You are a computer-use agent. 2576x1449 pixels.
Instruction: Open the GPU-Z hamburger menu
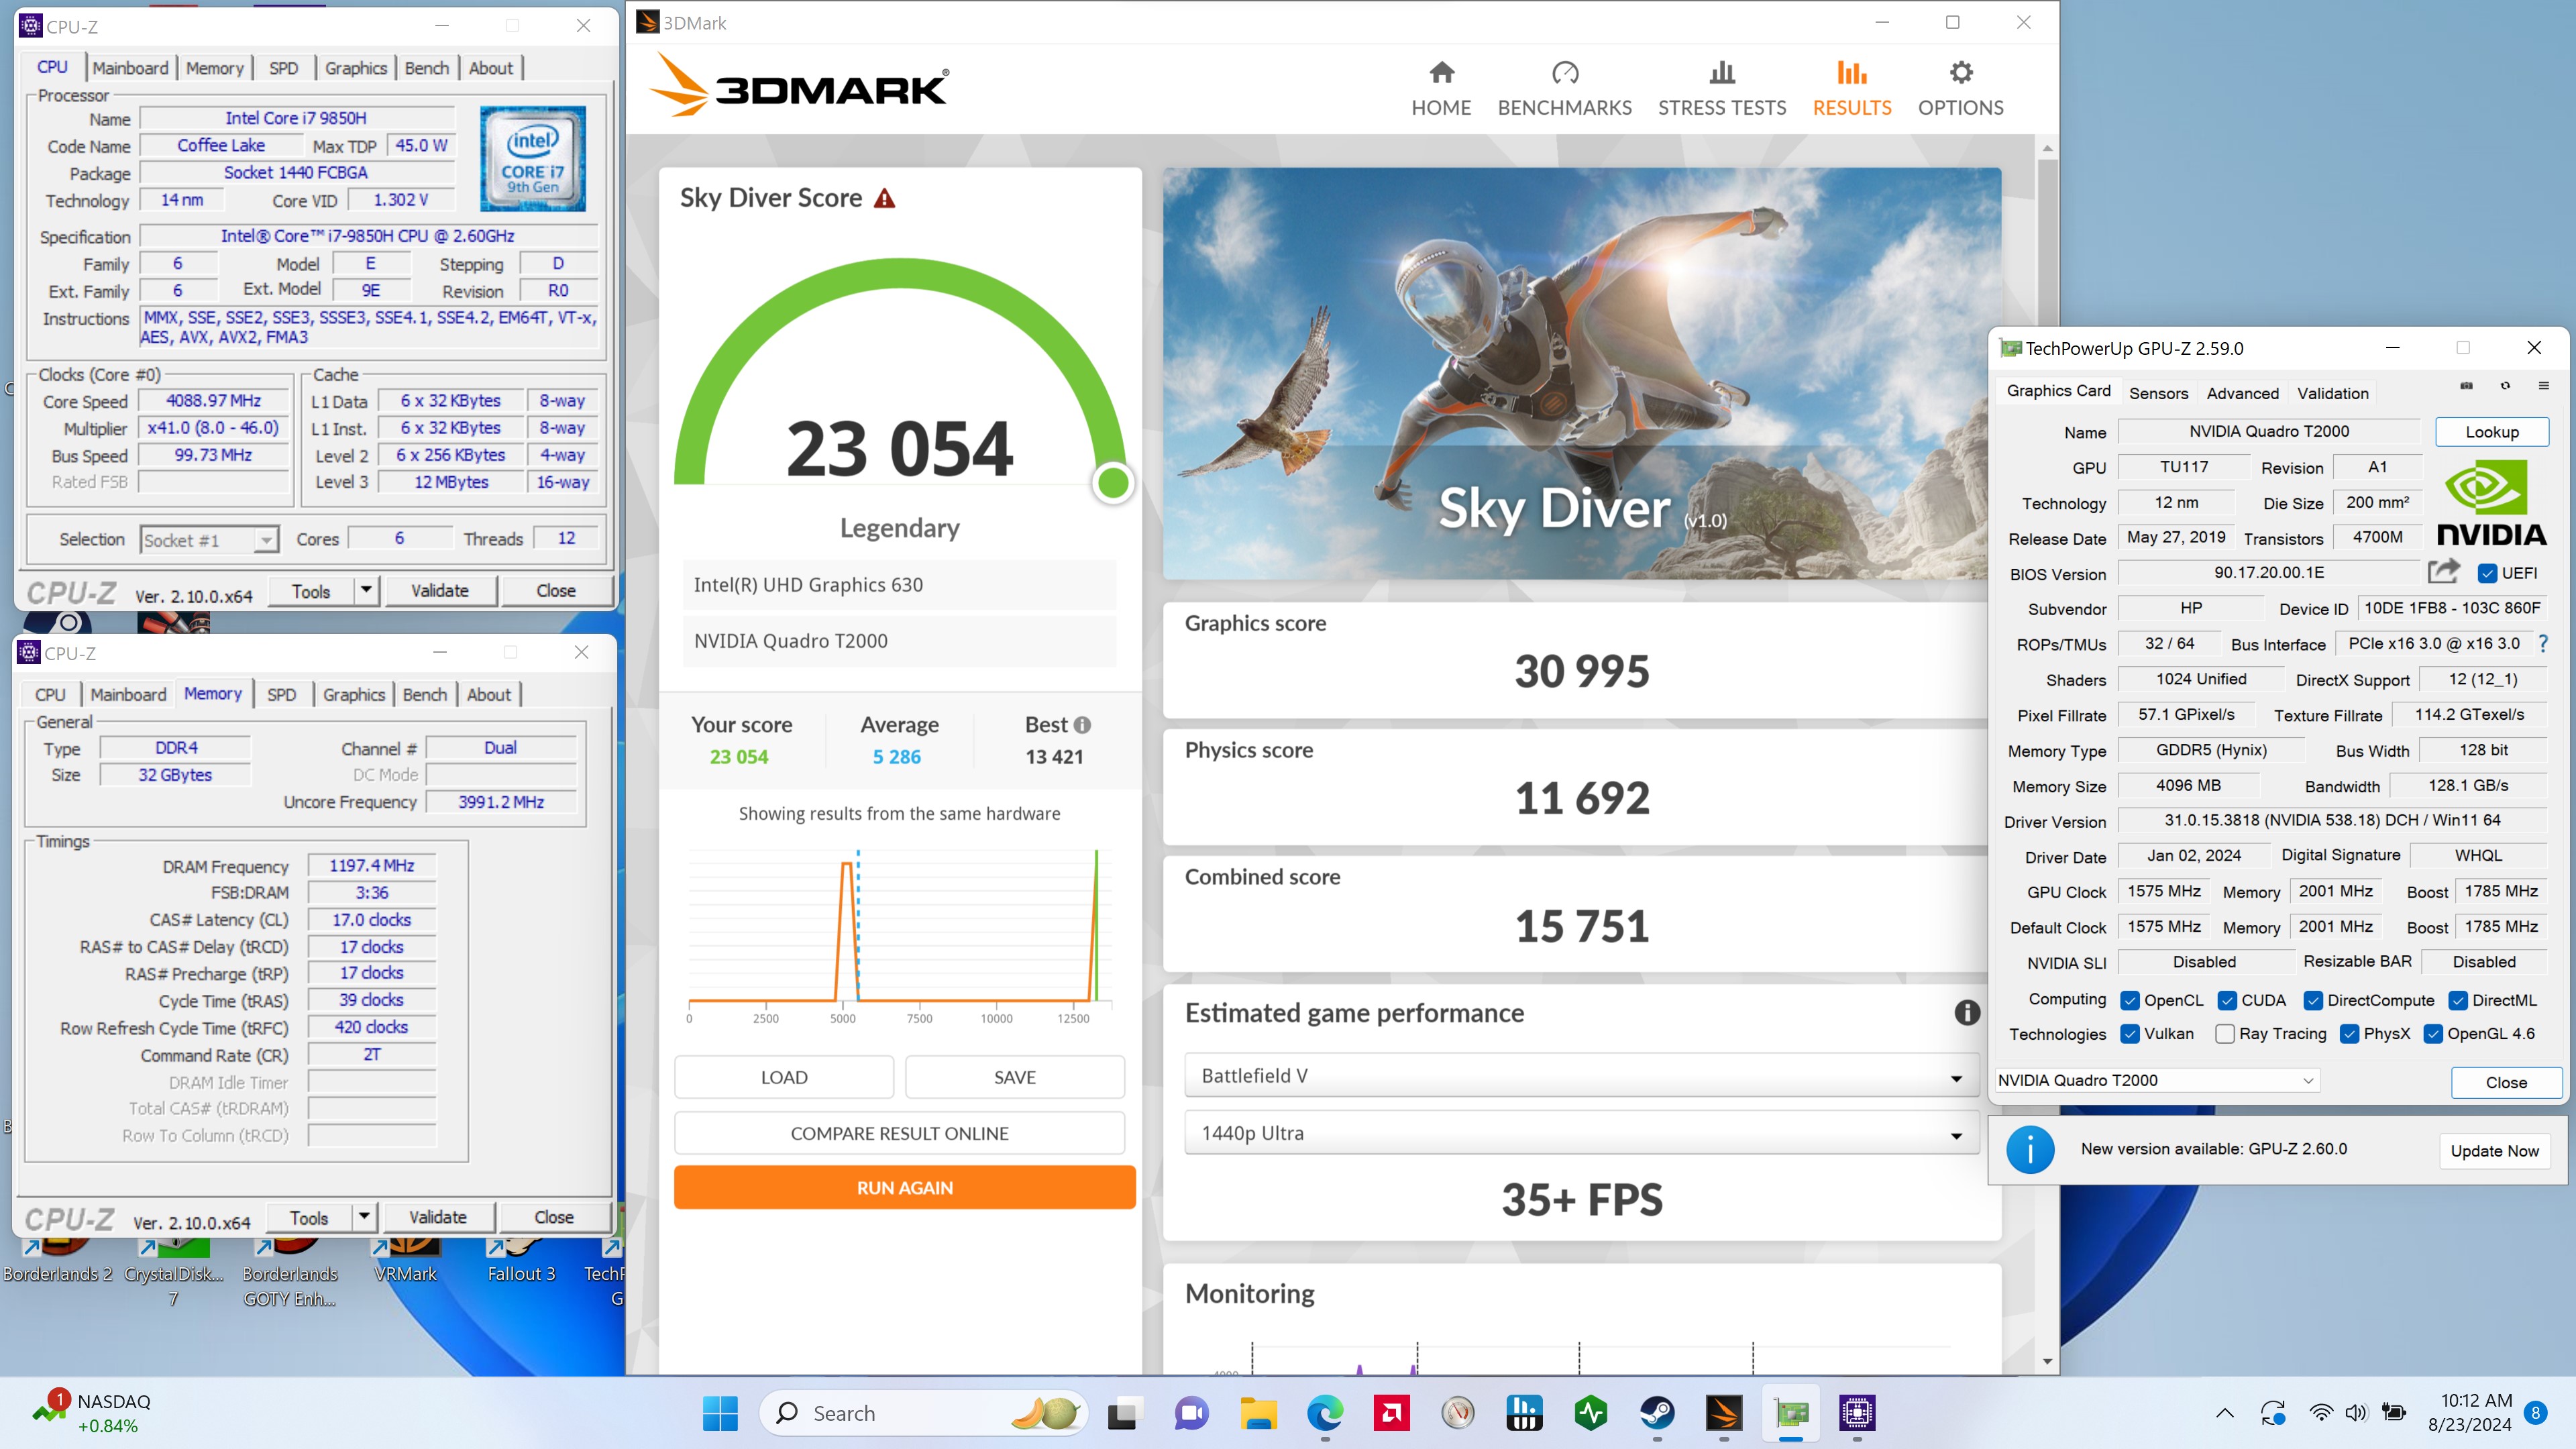[x=2543, y=386]
